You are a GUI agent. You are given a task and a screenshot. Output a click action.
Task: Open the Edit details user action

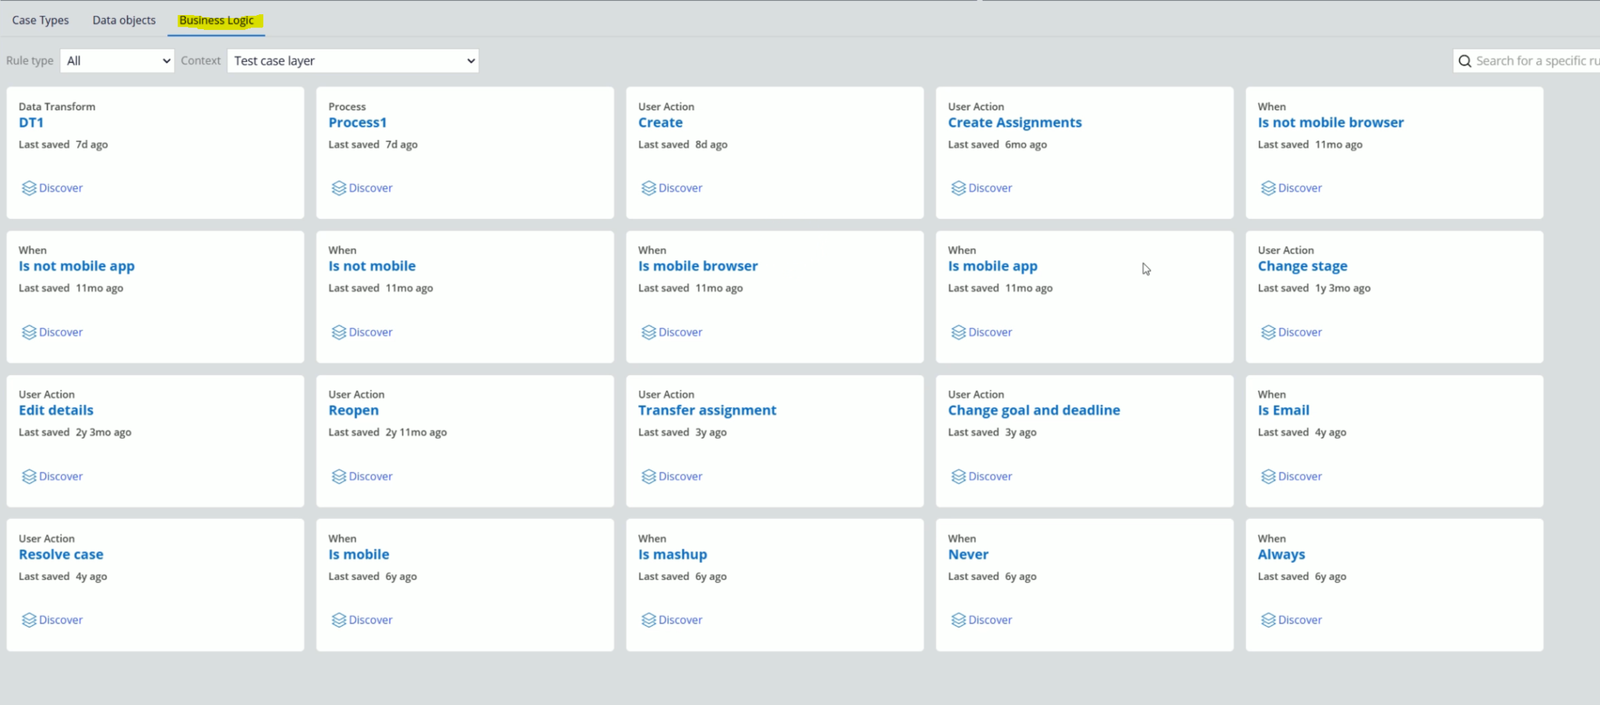56,410
